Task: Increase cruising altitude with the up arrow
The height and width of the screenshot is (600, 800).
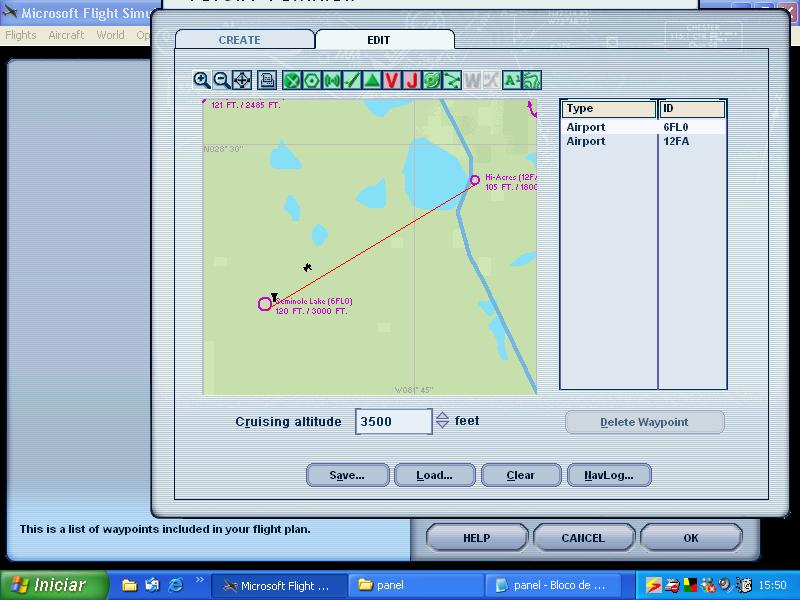Action: click(442, 416)
